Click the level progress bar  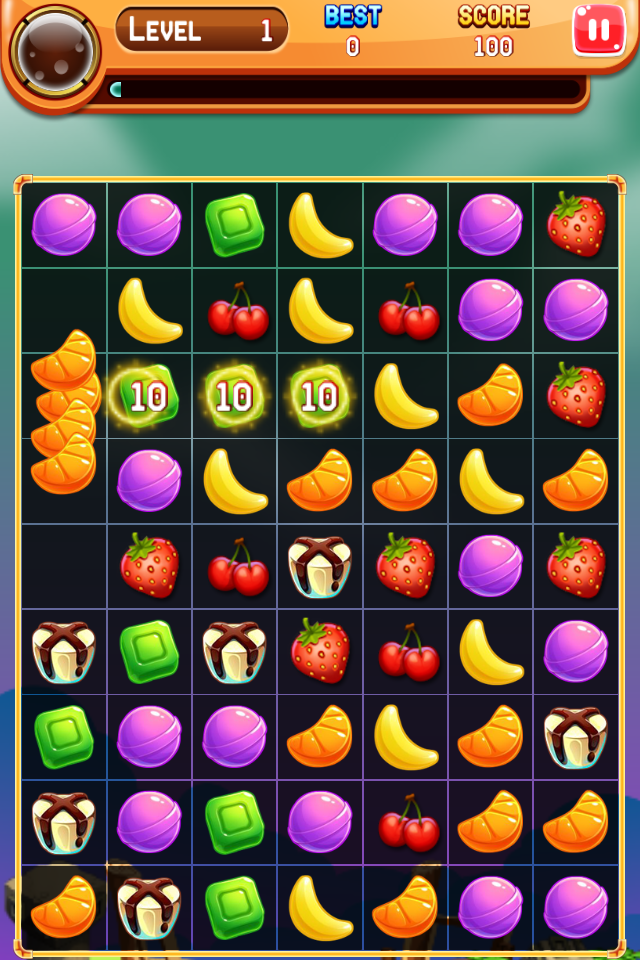point(345,90)
